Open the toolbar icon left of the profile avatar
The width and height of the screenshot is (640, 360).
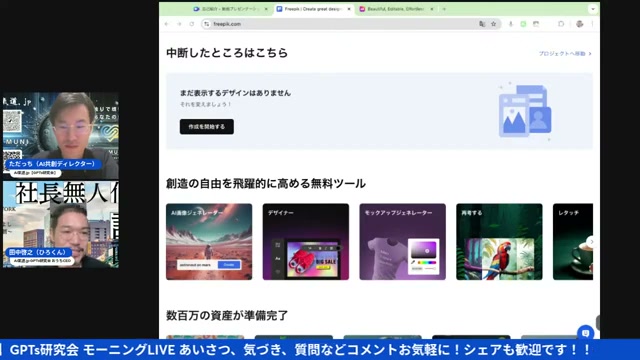(x=561, y=24)
